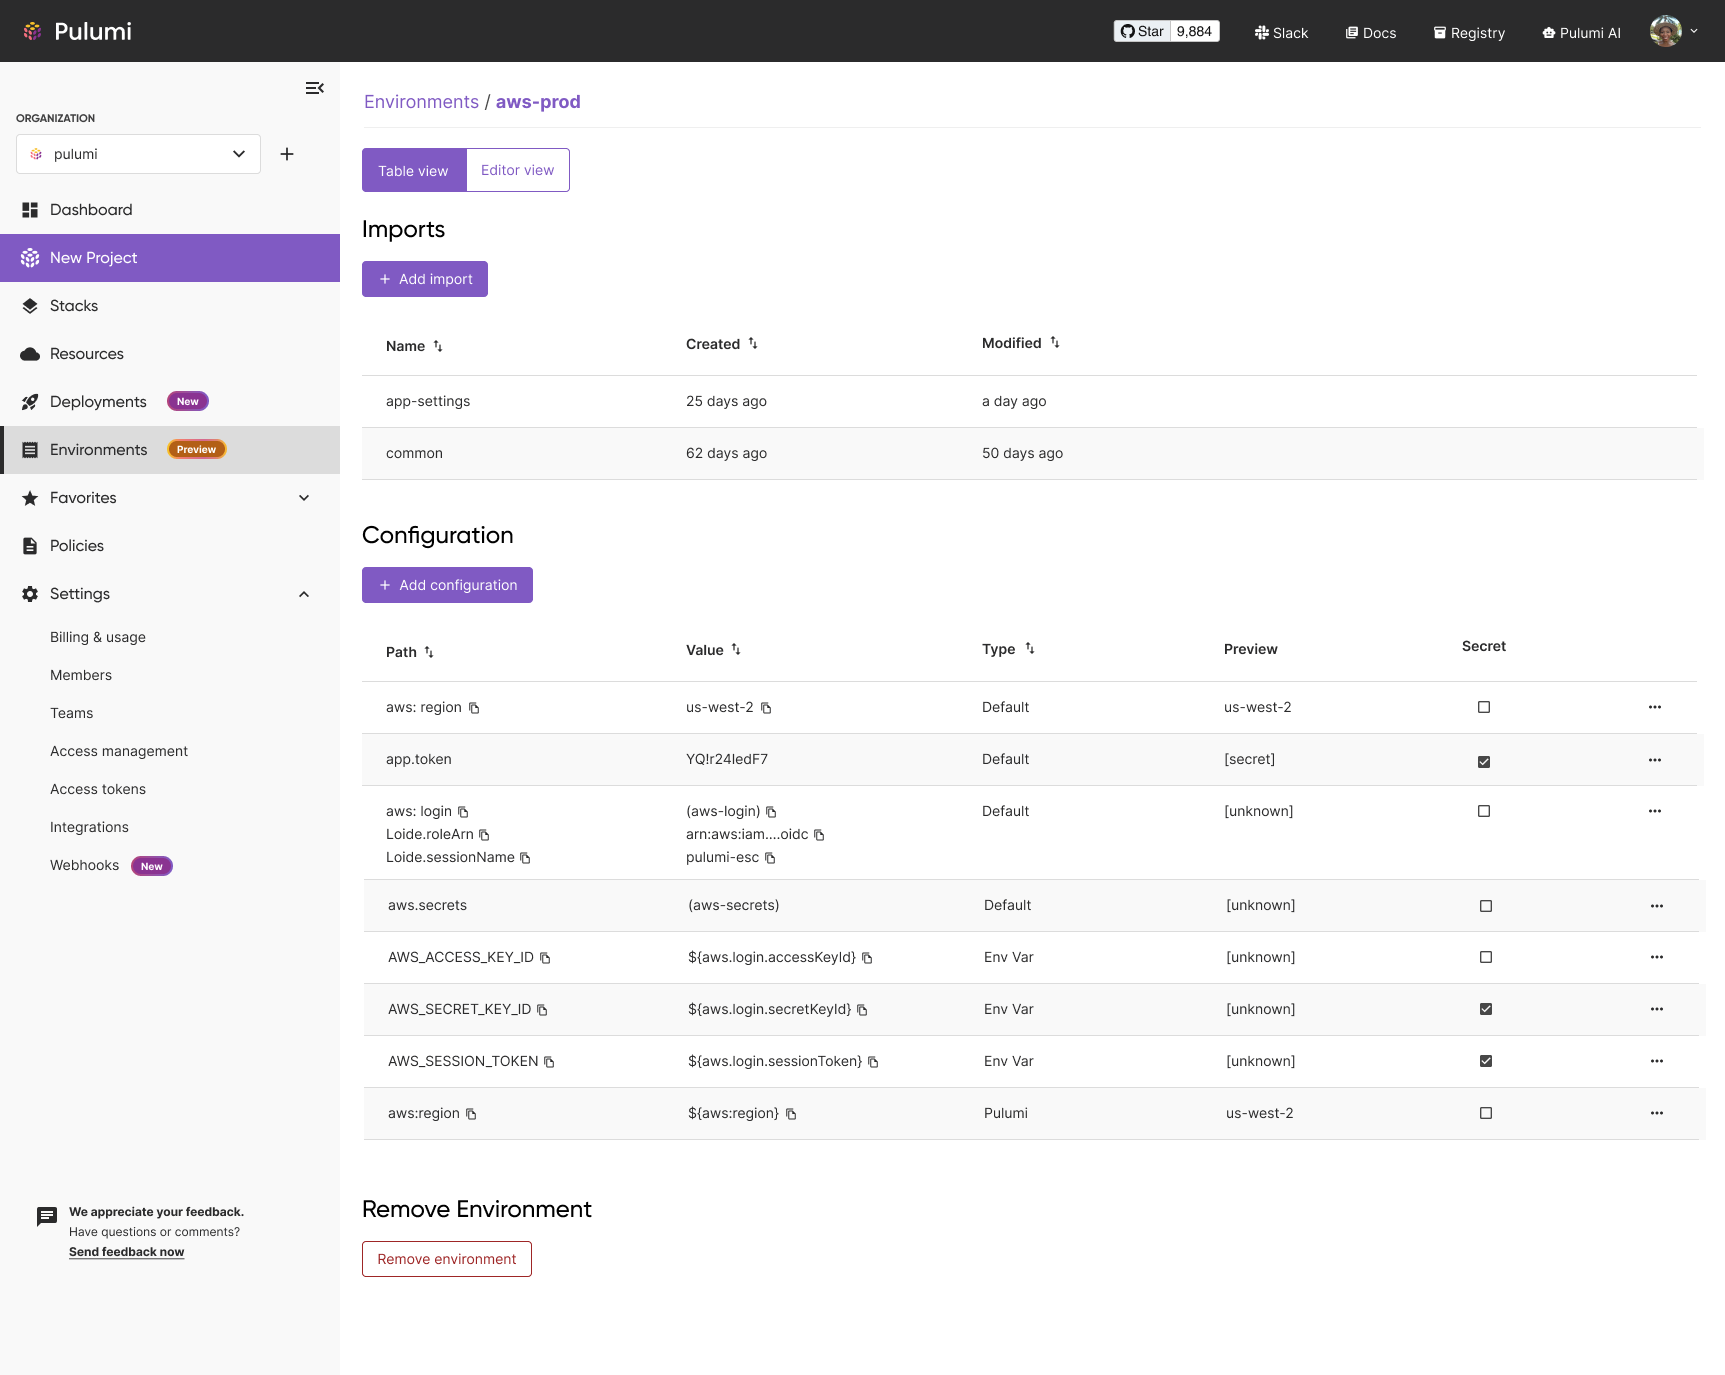Click the plus icon to add organization
The image size is (1725, 1375).
(287, 154)
